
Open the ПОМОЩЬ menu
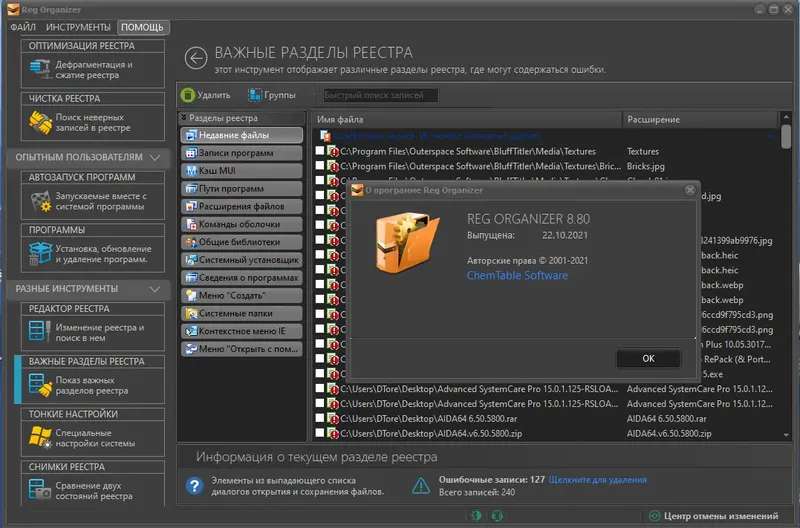pos(142,27)
